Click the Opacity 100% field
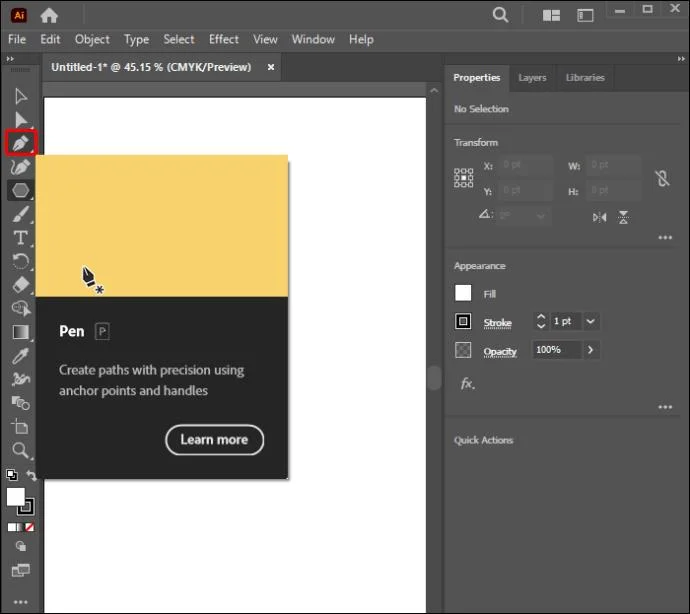The image size is (690, 614). tap(556, 350)
